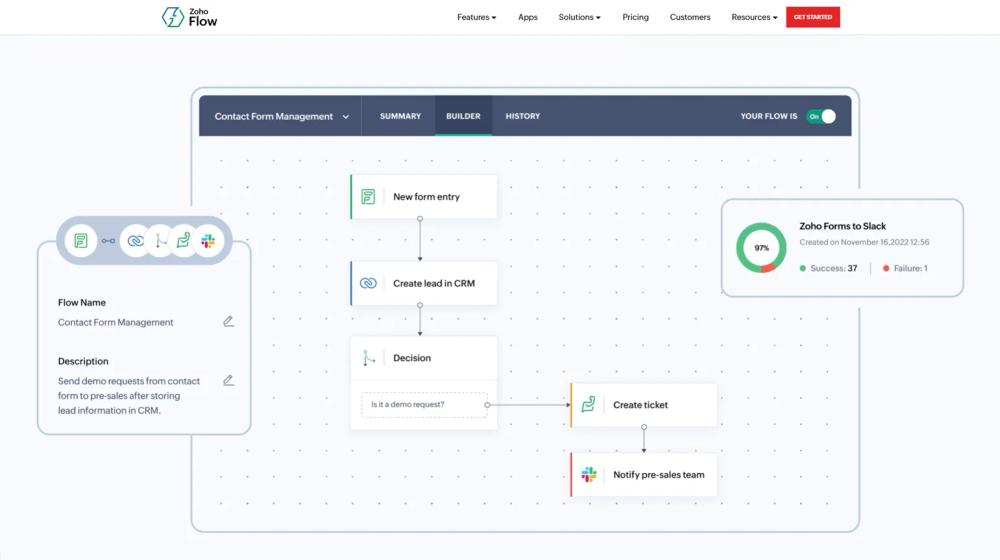Click the Contact Form Management flow name text
The image size is (1000, 560).
(115, 322)
